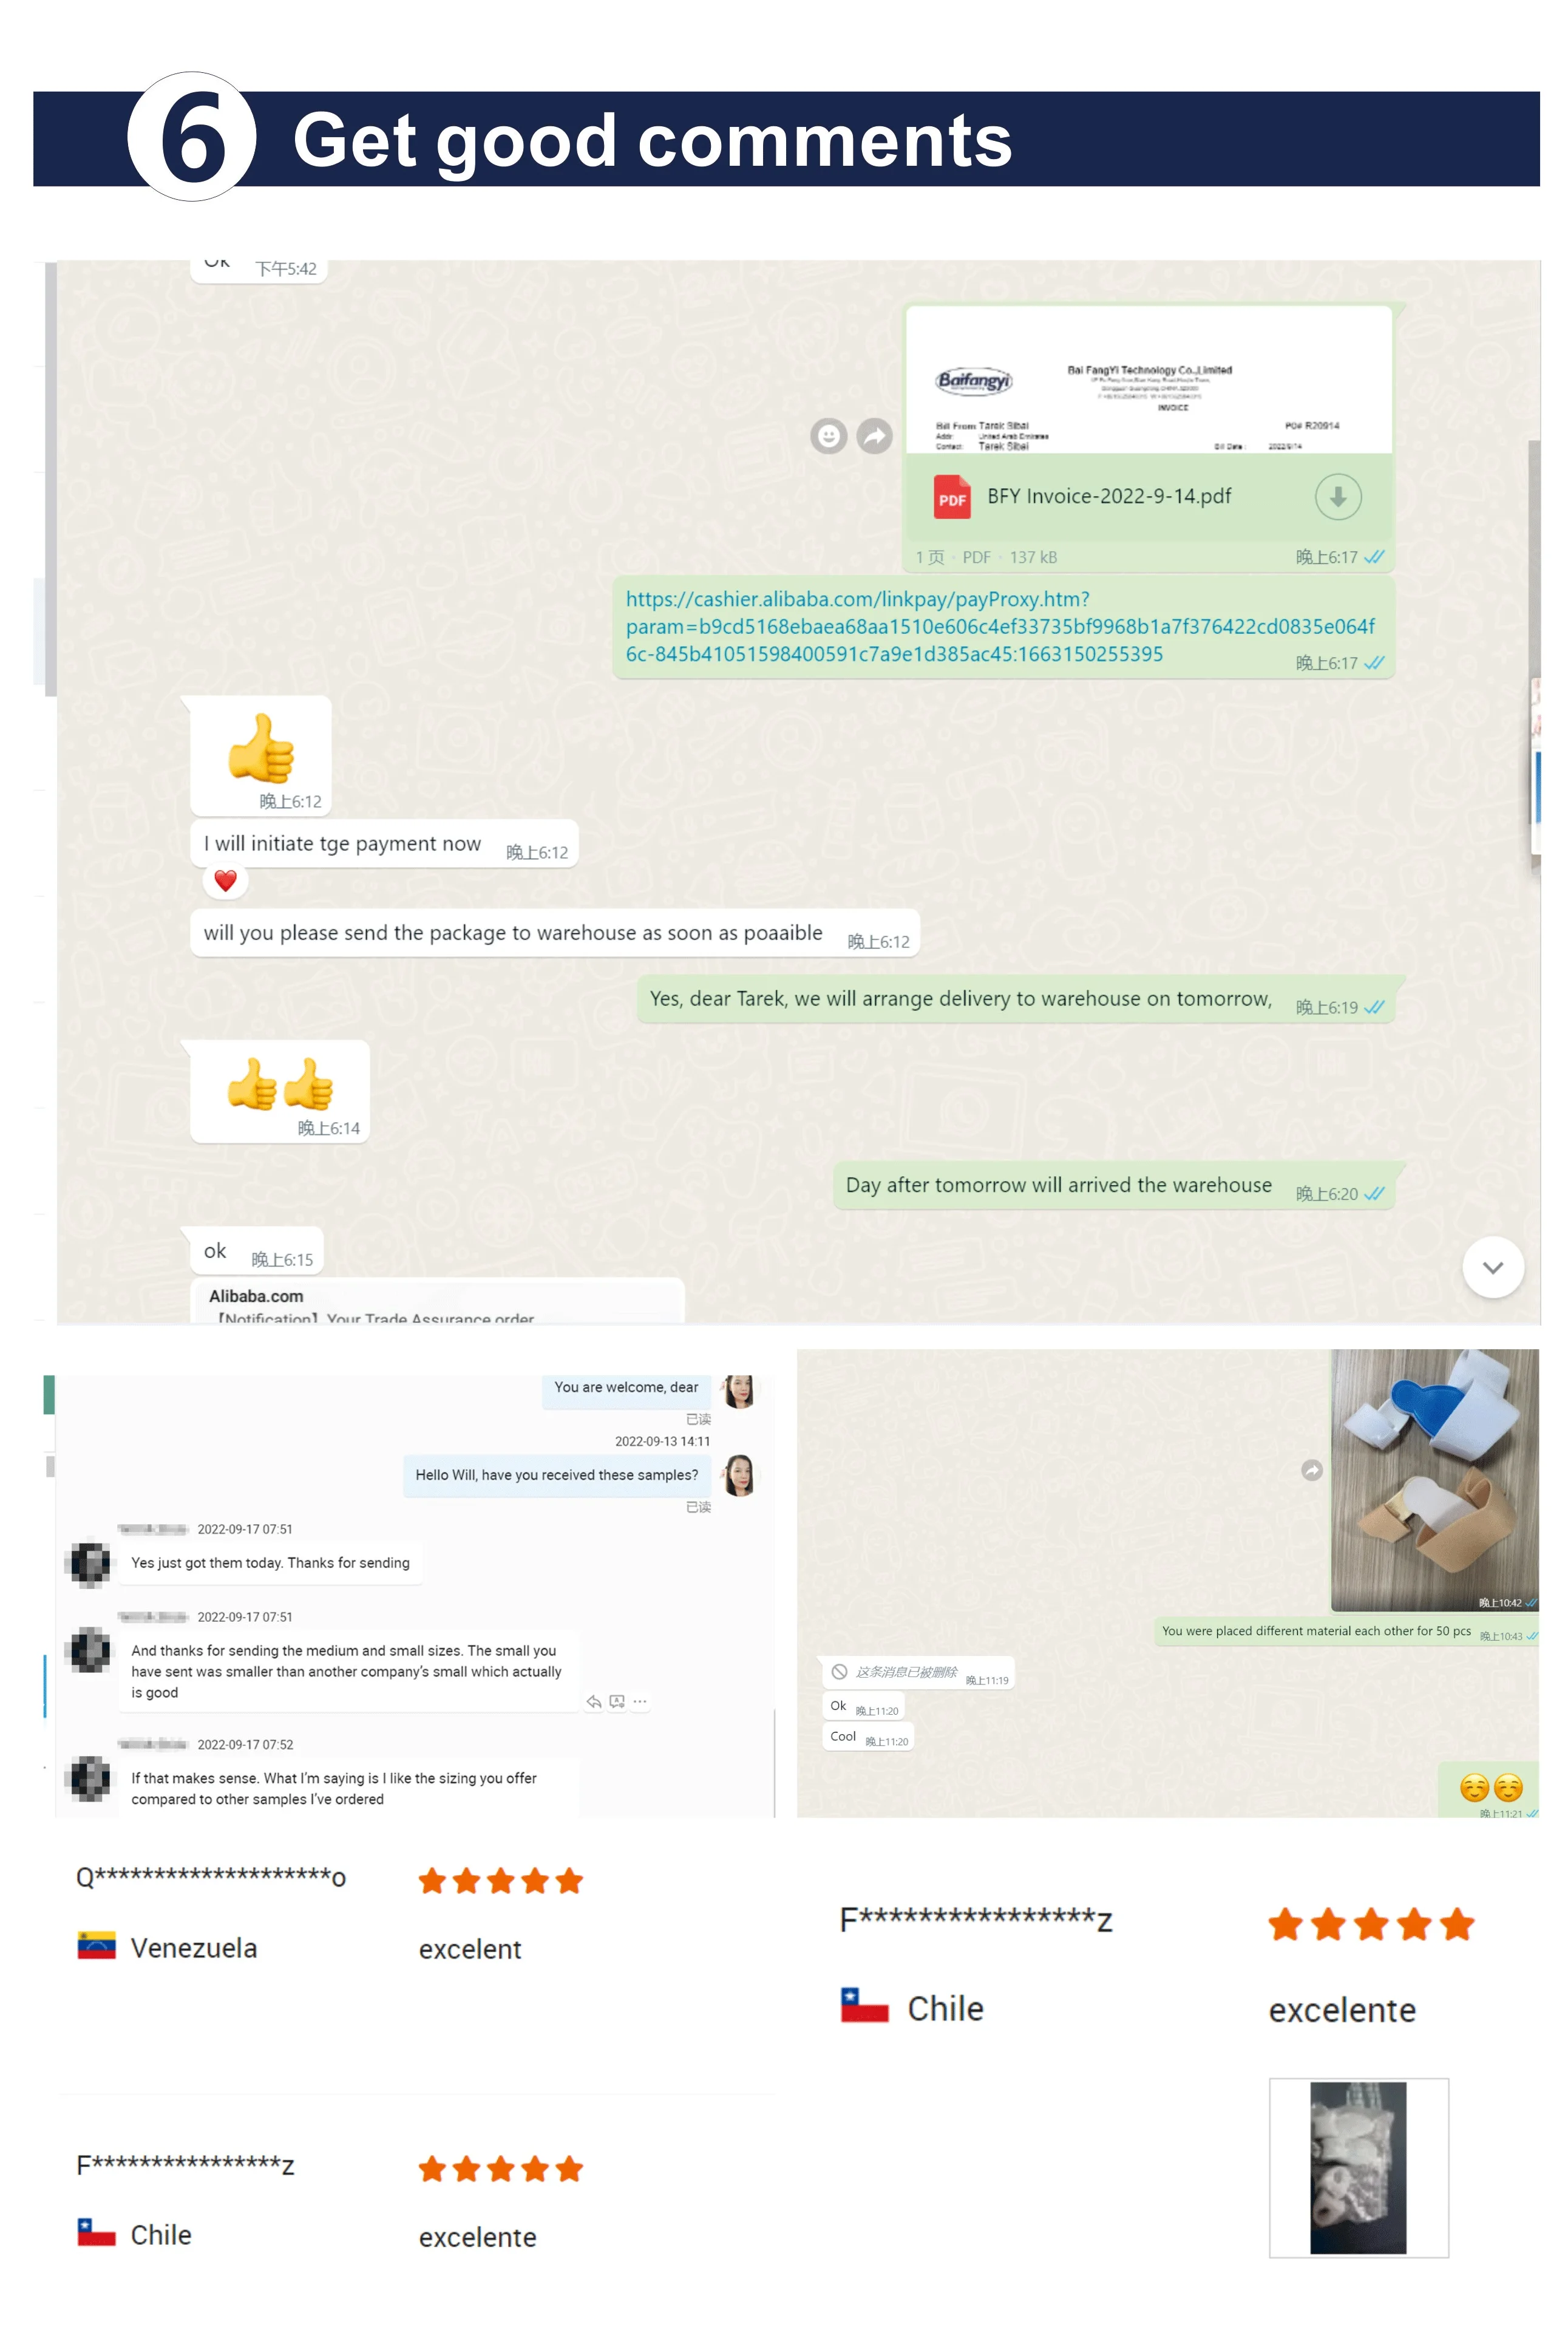Download the BFY Invoice PDF file
The image size is (1568, 2342).
click(x=1337, y=496)
